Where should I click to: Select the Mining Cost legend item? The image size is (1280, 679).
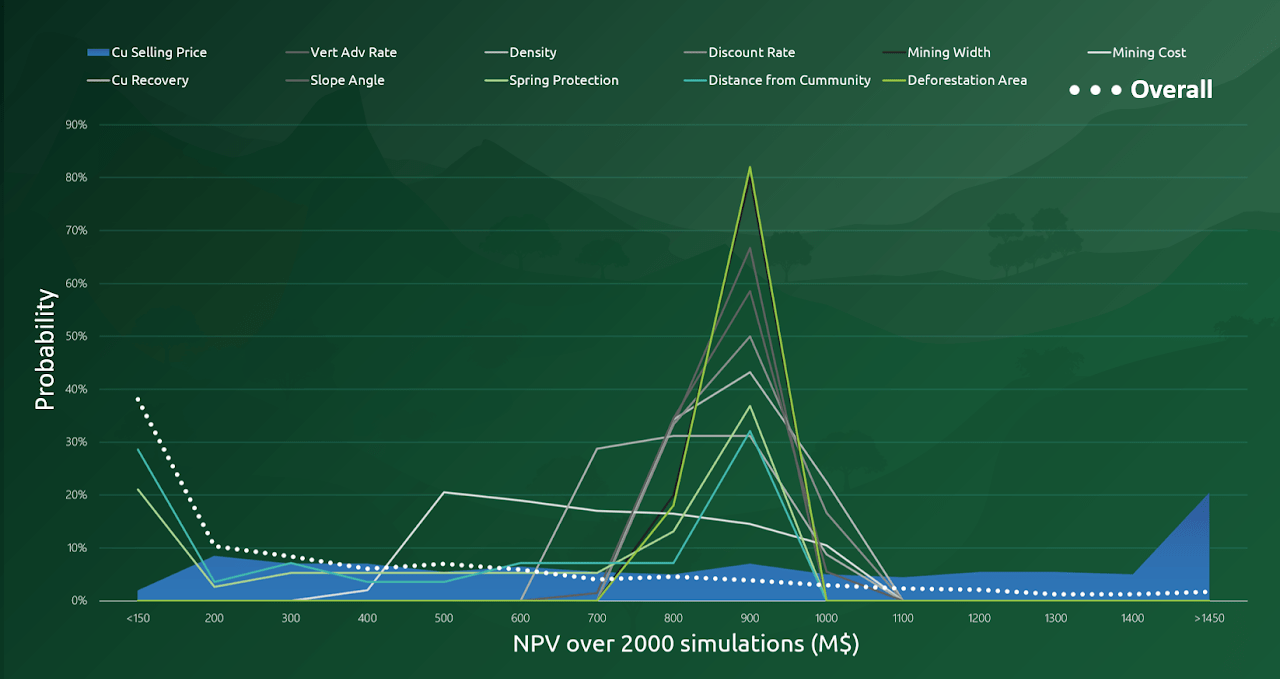tap(1148, 52)
